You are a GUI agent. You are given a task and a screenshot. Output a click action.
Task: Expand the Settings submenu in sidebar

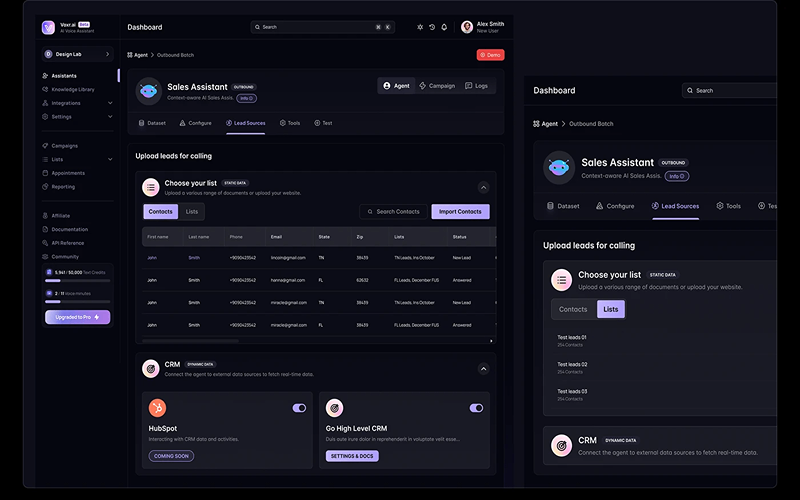click(110, 117)
